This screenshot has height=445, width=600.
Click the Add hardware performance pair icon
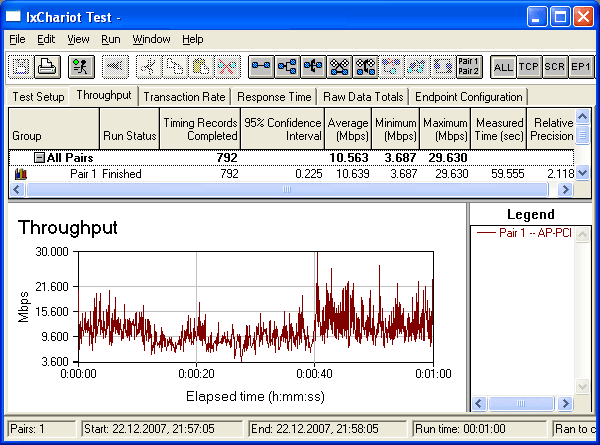tap(339, 67)
